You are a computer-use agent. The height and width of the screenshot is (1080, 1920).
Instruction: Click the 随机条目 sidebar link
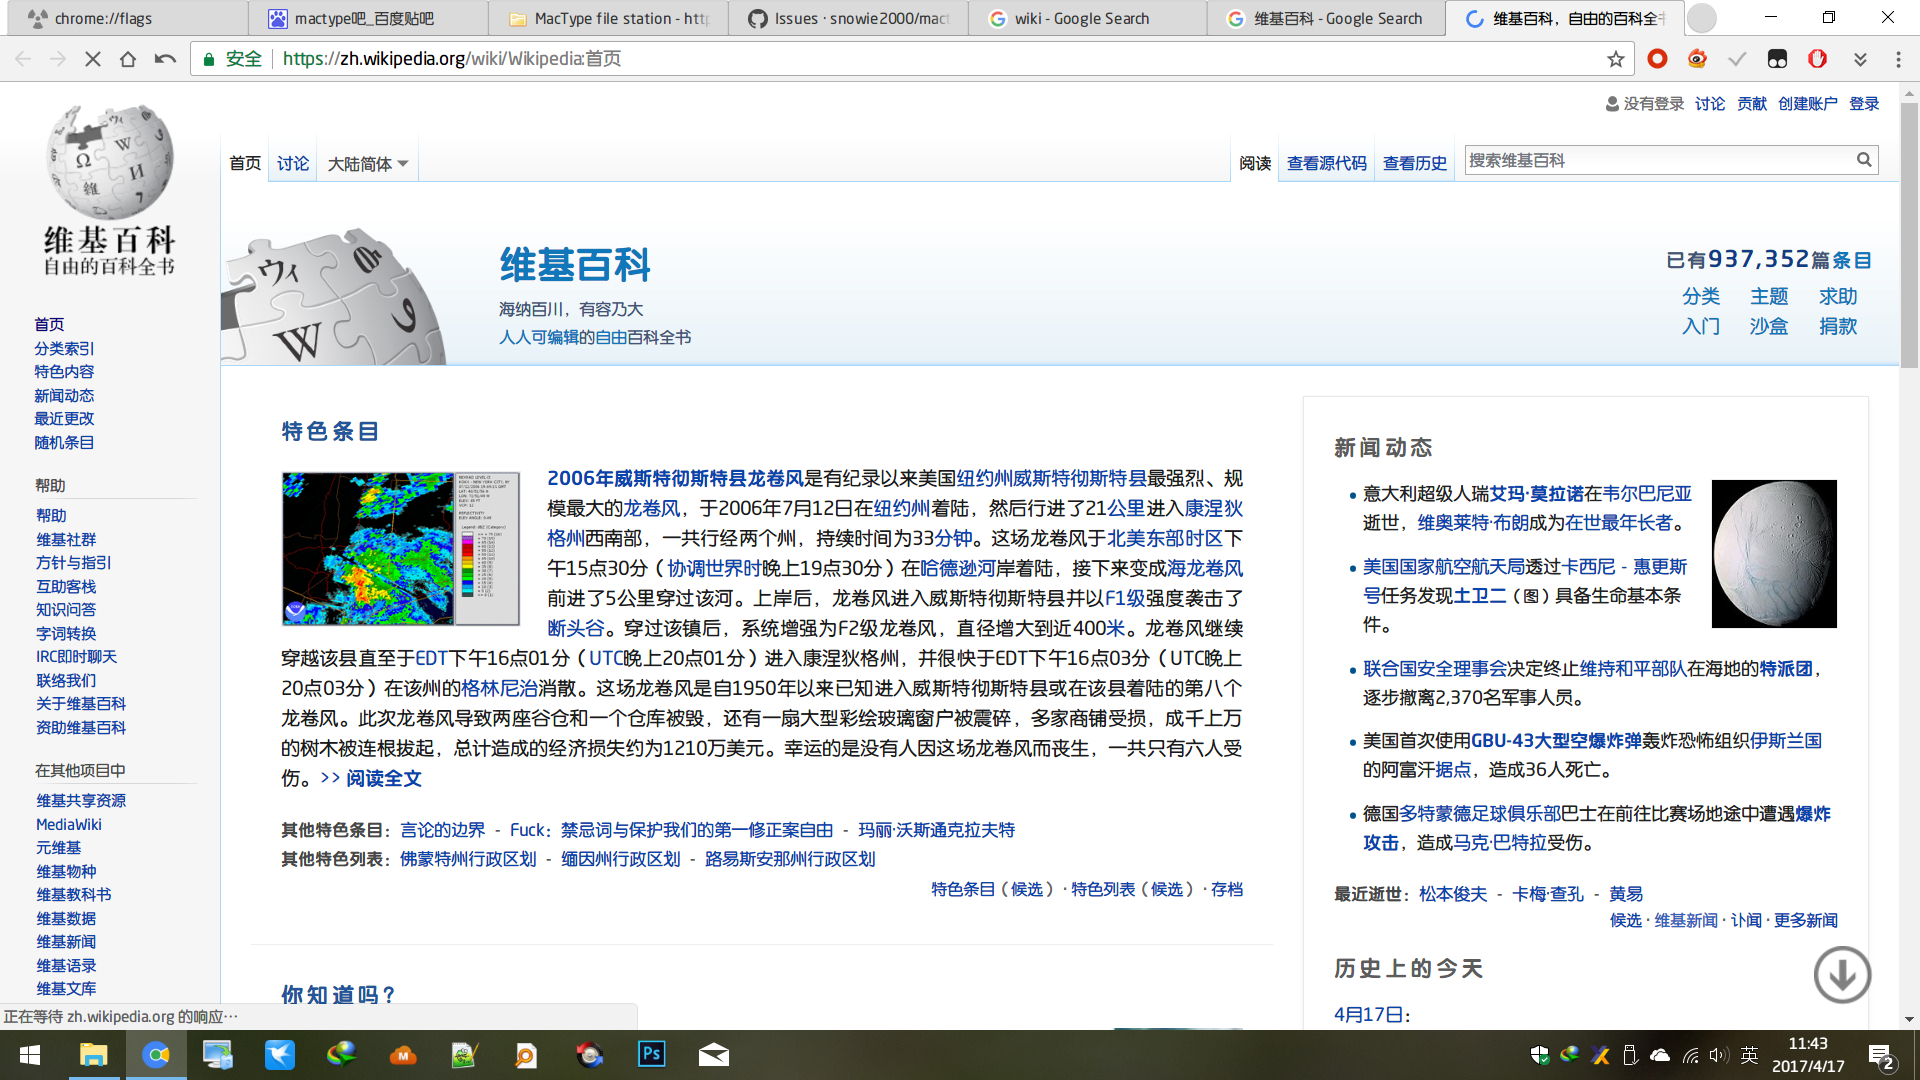tap(64, 442)
